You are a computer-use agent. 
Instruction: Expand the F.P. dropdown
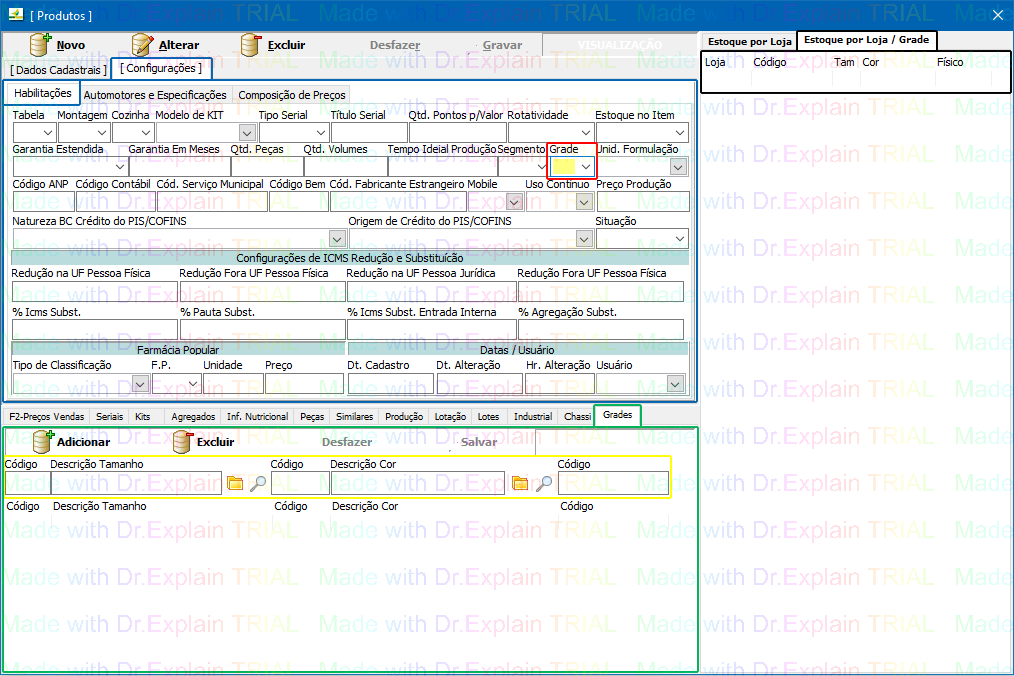coord(193,384)
